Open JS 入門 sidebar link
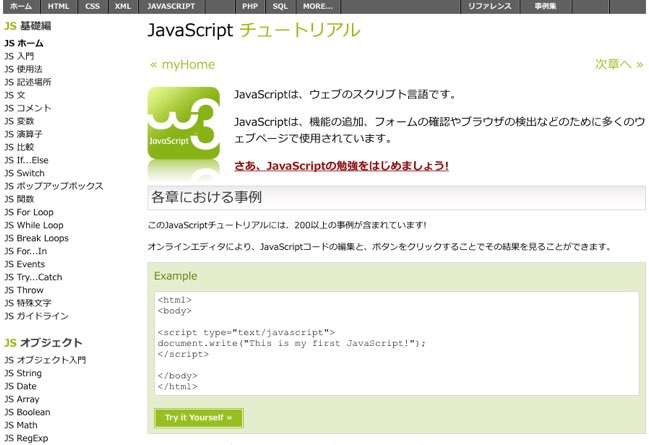Screen dimensions: 649x445 coord(19,56)
